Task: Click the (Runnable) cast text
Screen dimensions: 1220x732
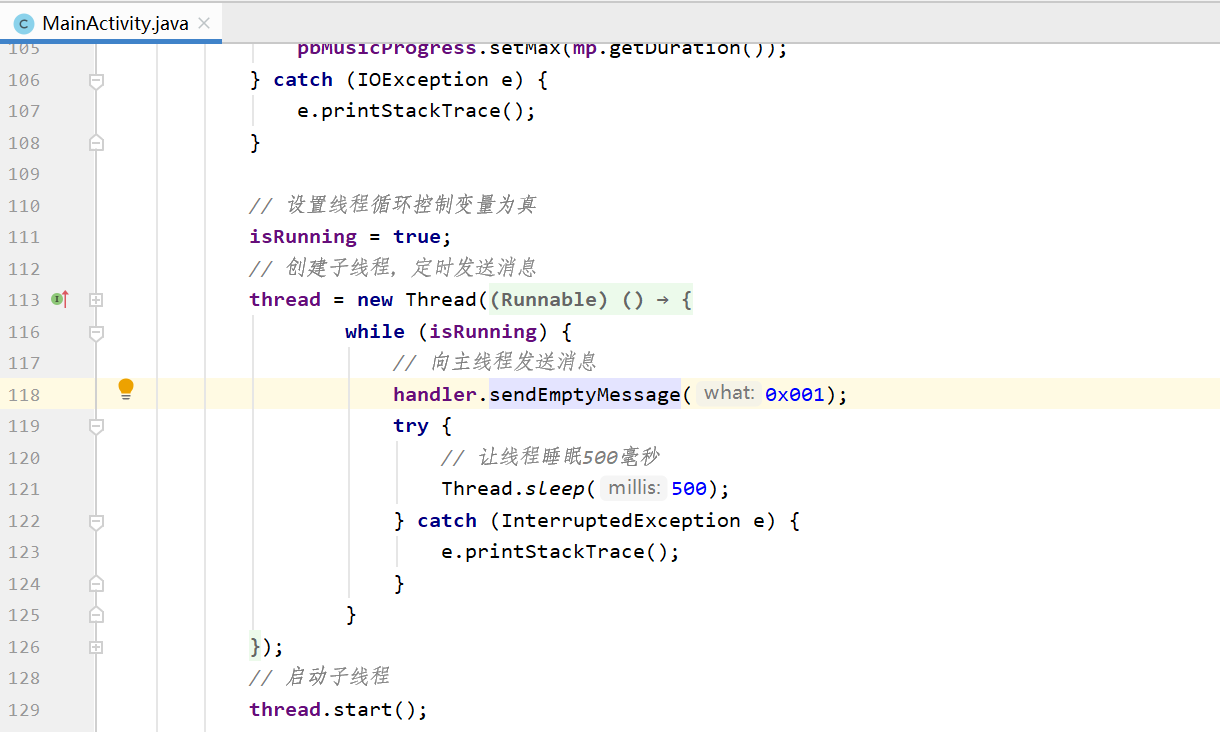Action: [550, 300]
